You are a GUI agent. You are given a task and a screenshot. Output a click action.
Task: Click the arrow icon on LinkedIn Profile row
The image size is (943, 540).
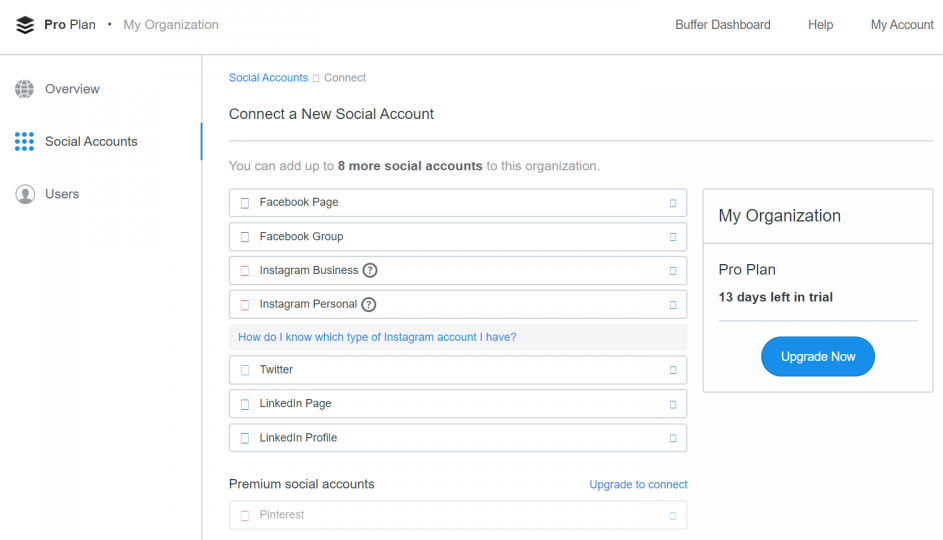(x=672, y=438)
